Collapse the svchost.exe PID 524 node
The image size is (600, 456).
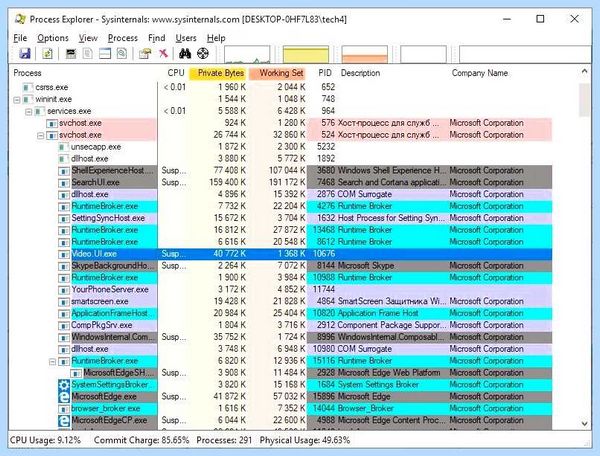click(41, 135)
